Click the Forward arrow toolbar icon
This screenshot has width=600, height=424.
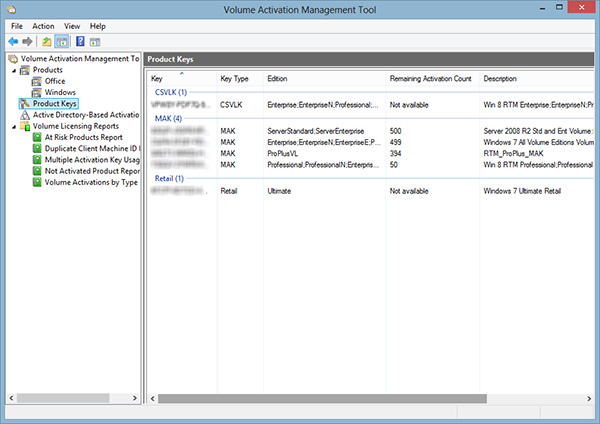pos(27,42)
